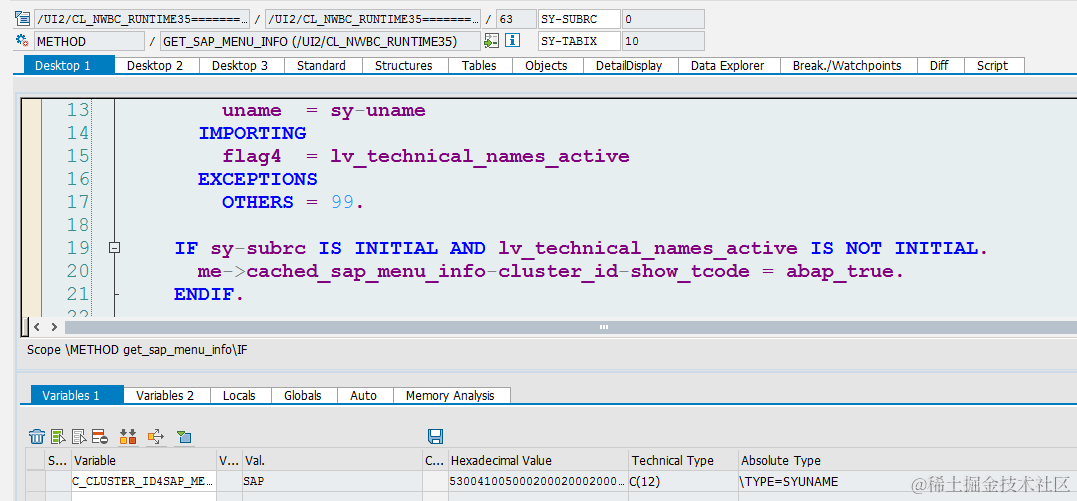1077x501 pixels.
Task: Click the C_CLUSTER_ID4SAP_ME variable cell
Action: (144, 482)
